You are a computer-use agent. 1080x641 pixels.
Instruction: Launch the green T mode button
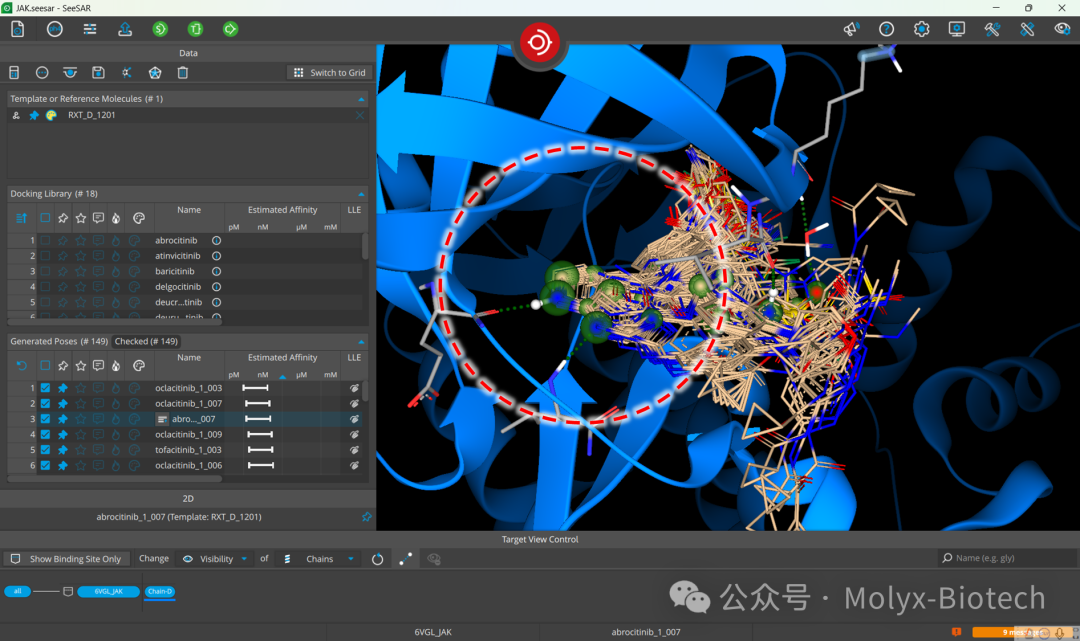pos(196,29)
